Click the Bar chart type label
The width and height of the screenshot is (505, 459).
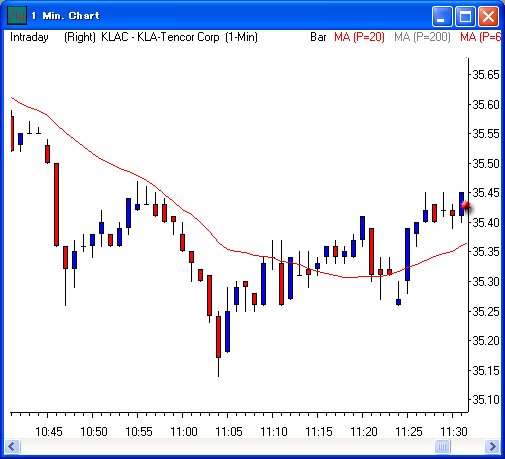pos(318,37)
